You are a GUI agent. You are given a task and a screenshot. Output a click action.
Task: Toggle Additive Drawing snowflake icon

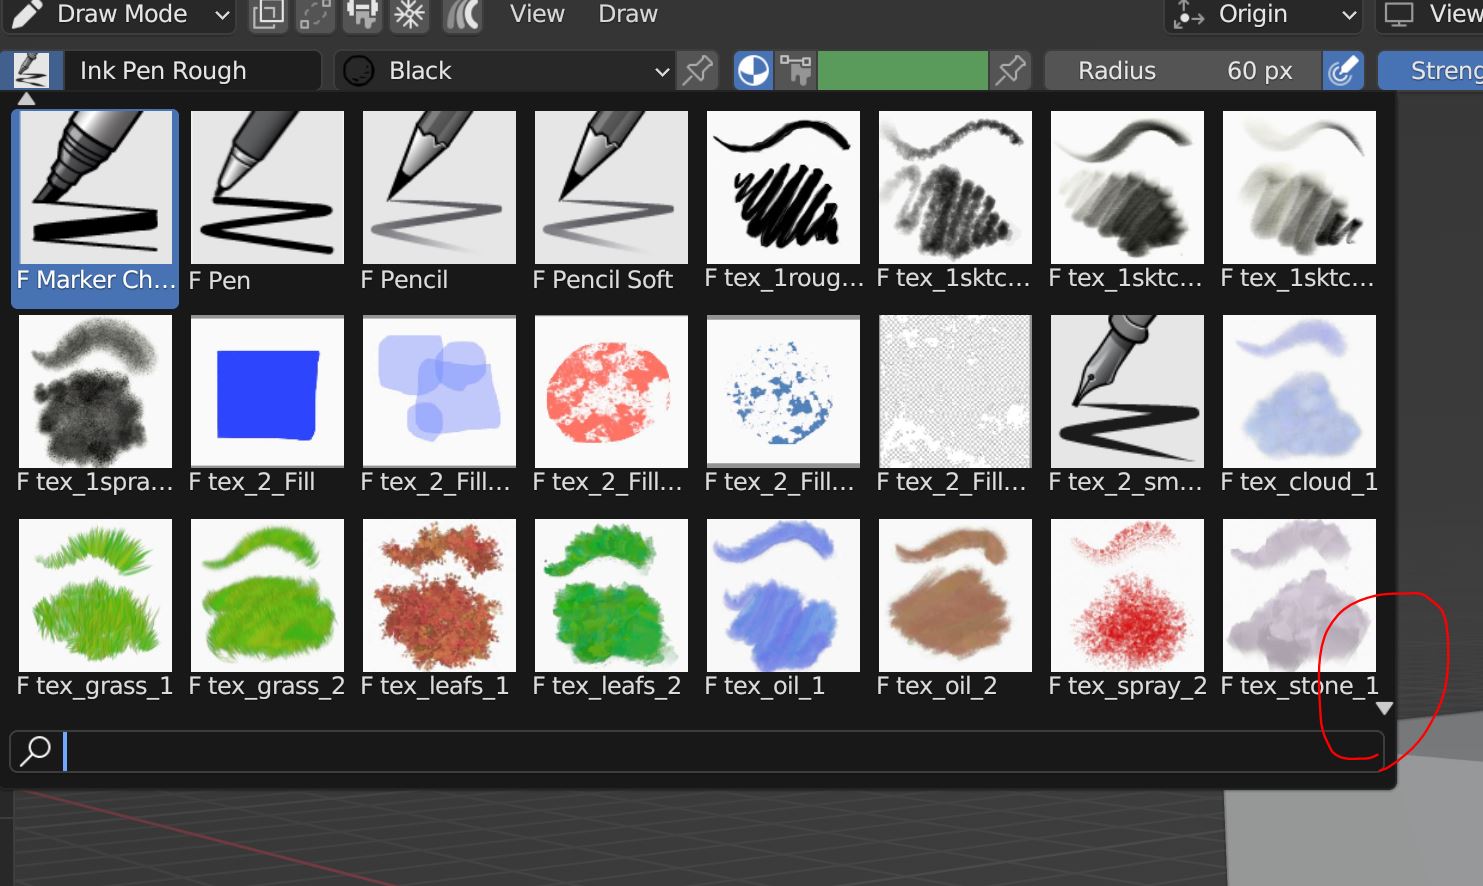click(x=410, y=14)
